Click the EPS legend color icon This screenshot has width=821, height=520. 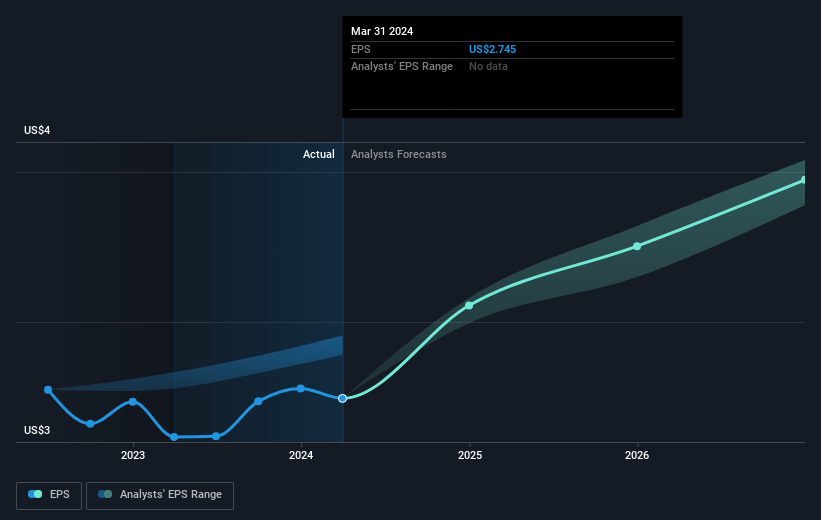(35, 494)
